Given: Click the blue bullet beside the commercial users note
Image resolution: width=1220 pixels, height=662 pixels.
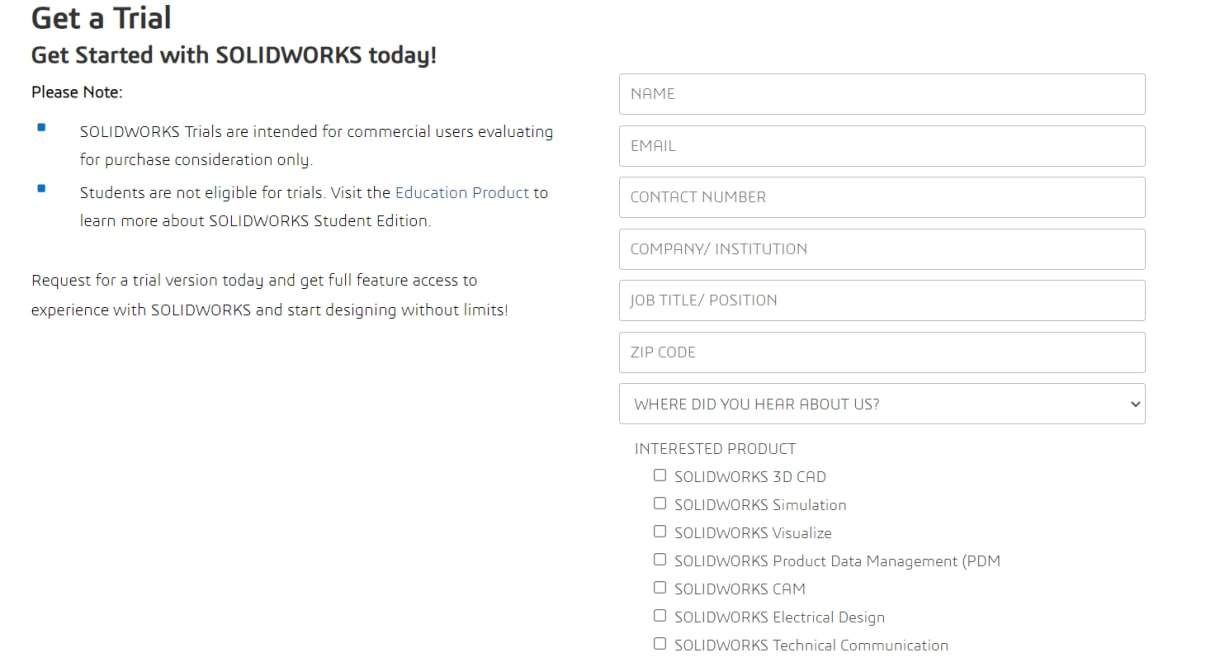Looking at the screenshot, I should [x=41, y=127].
